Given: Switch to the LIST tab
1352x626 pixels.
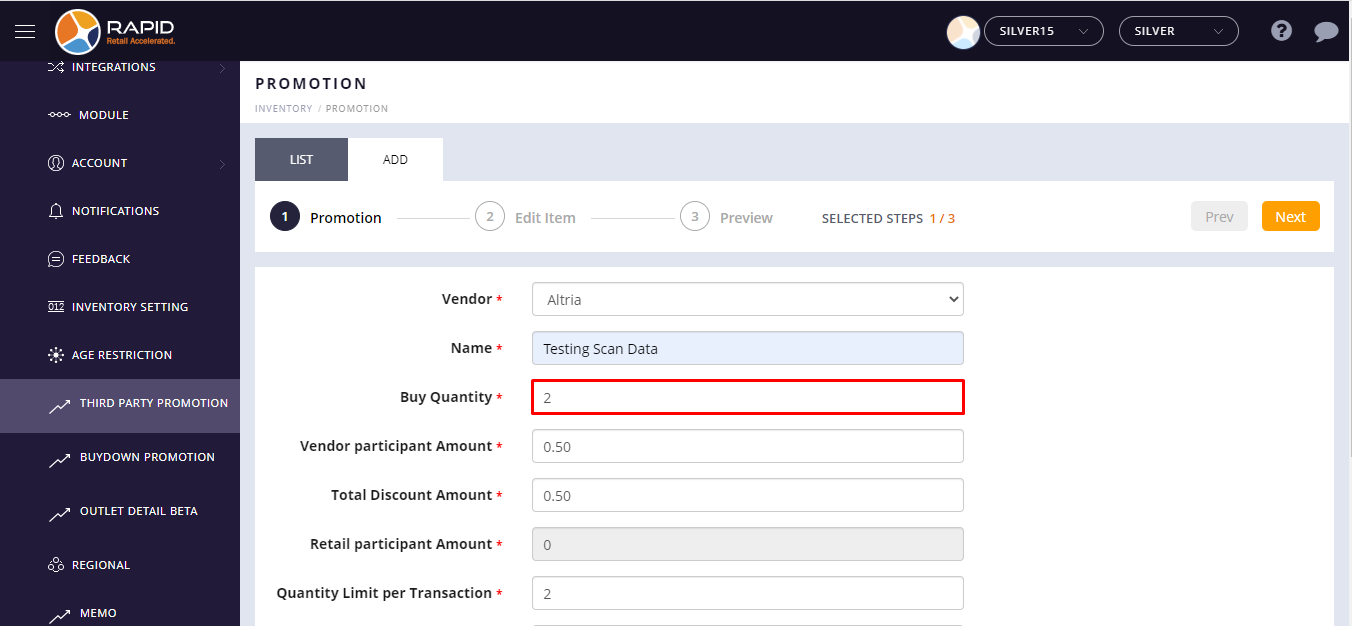Looking at the screenshot, I should coord(301,160).
